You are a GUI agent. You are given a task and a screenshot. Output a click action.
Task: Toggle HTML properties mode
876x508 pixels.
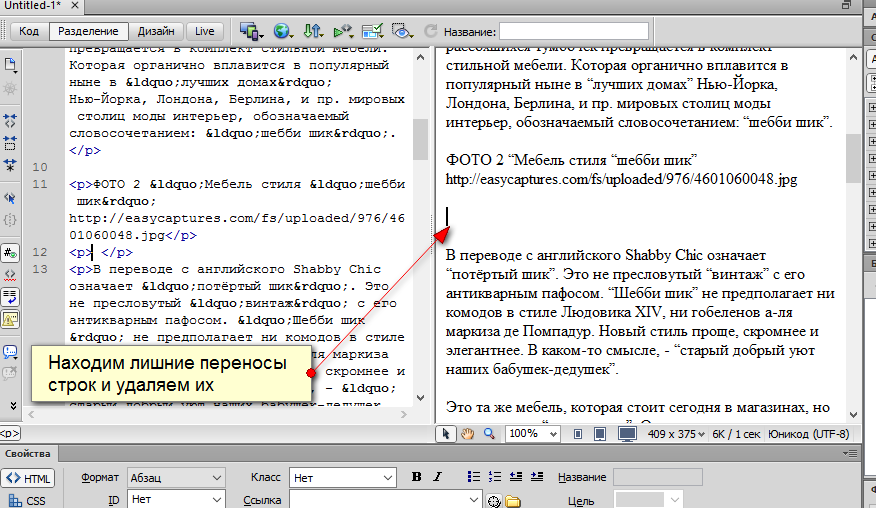(28, 478)
